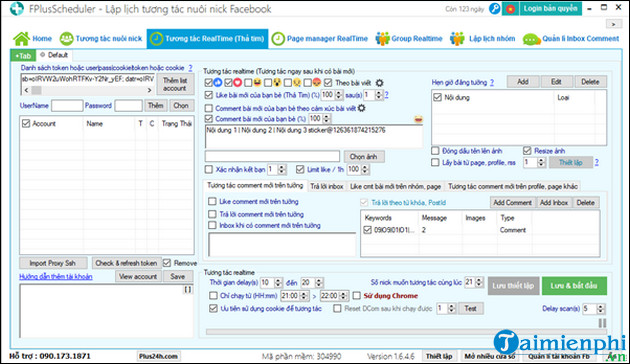Toggle Resize ảnh checkbox
Screen dimensions: 630x364
click(527, 151)
